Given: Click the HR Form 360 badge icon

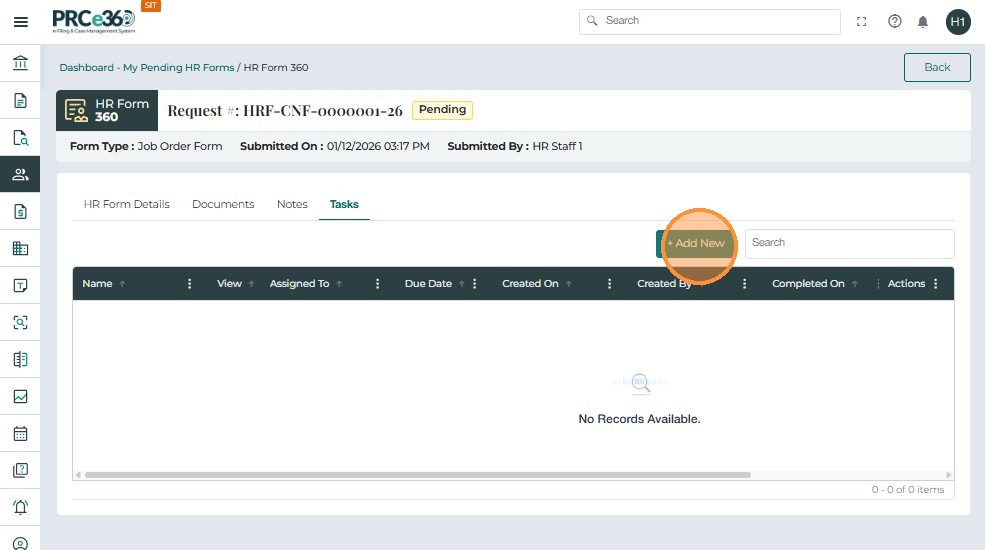Looking at the screenshot, I should (77, 111).
